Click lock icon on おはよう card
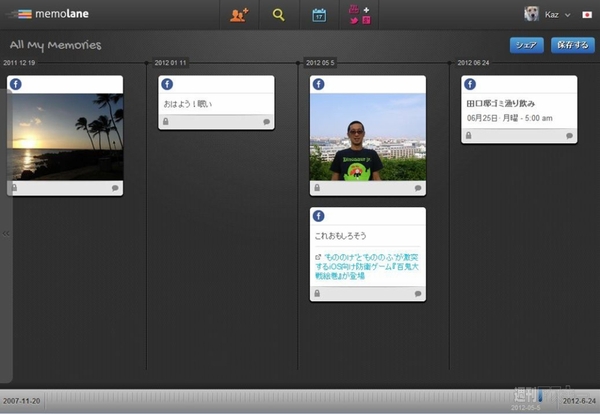The image size is (600, 414). point(166,121)
